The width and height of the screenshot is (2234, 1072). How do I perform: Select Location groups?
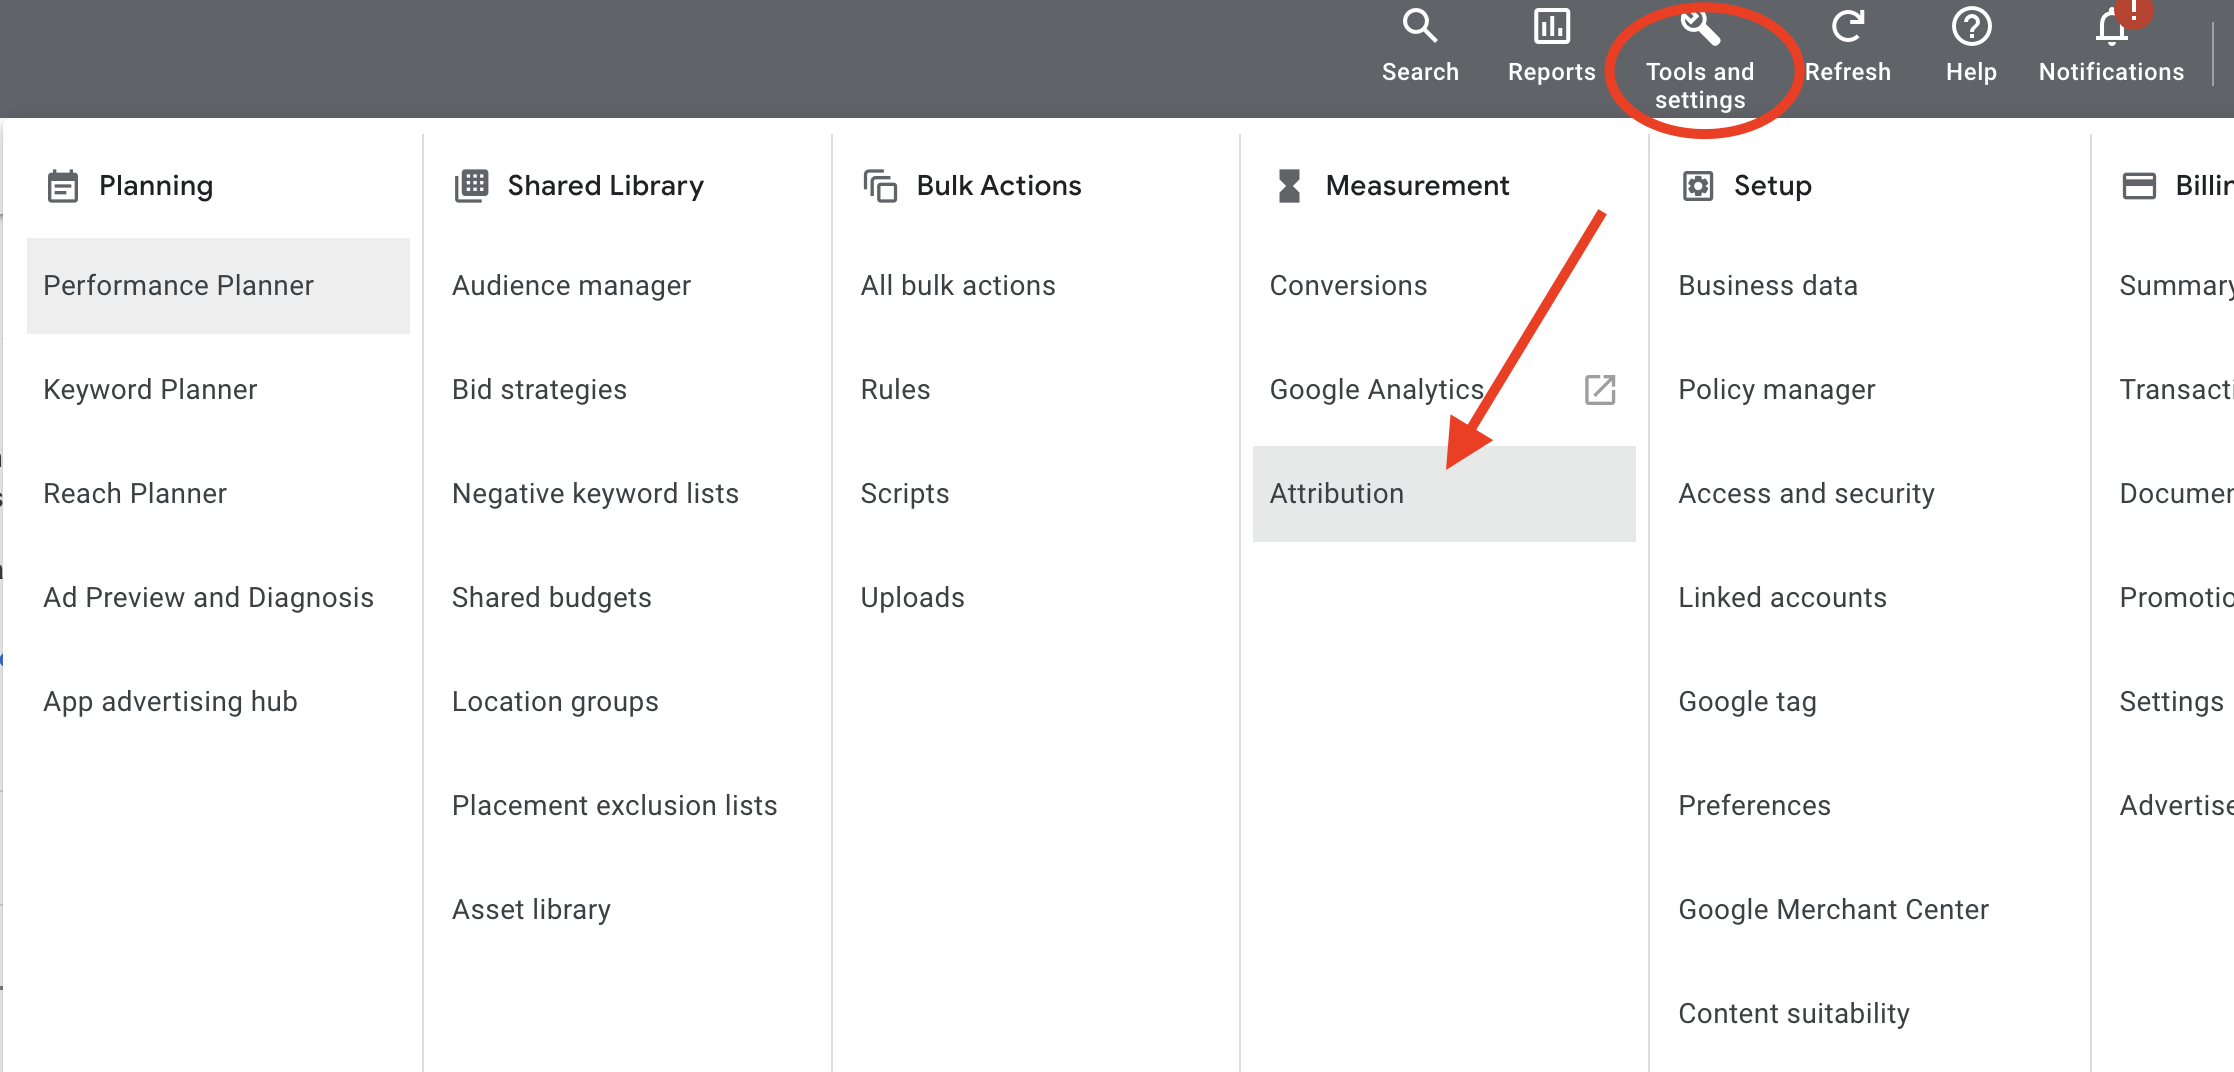tap(555, 702)
